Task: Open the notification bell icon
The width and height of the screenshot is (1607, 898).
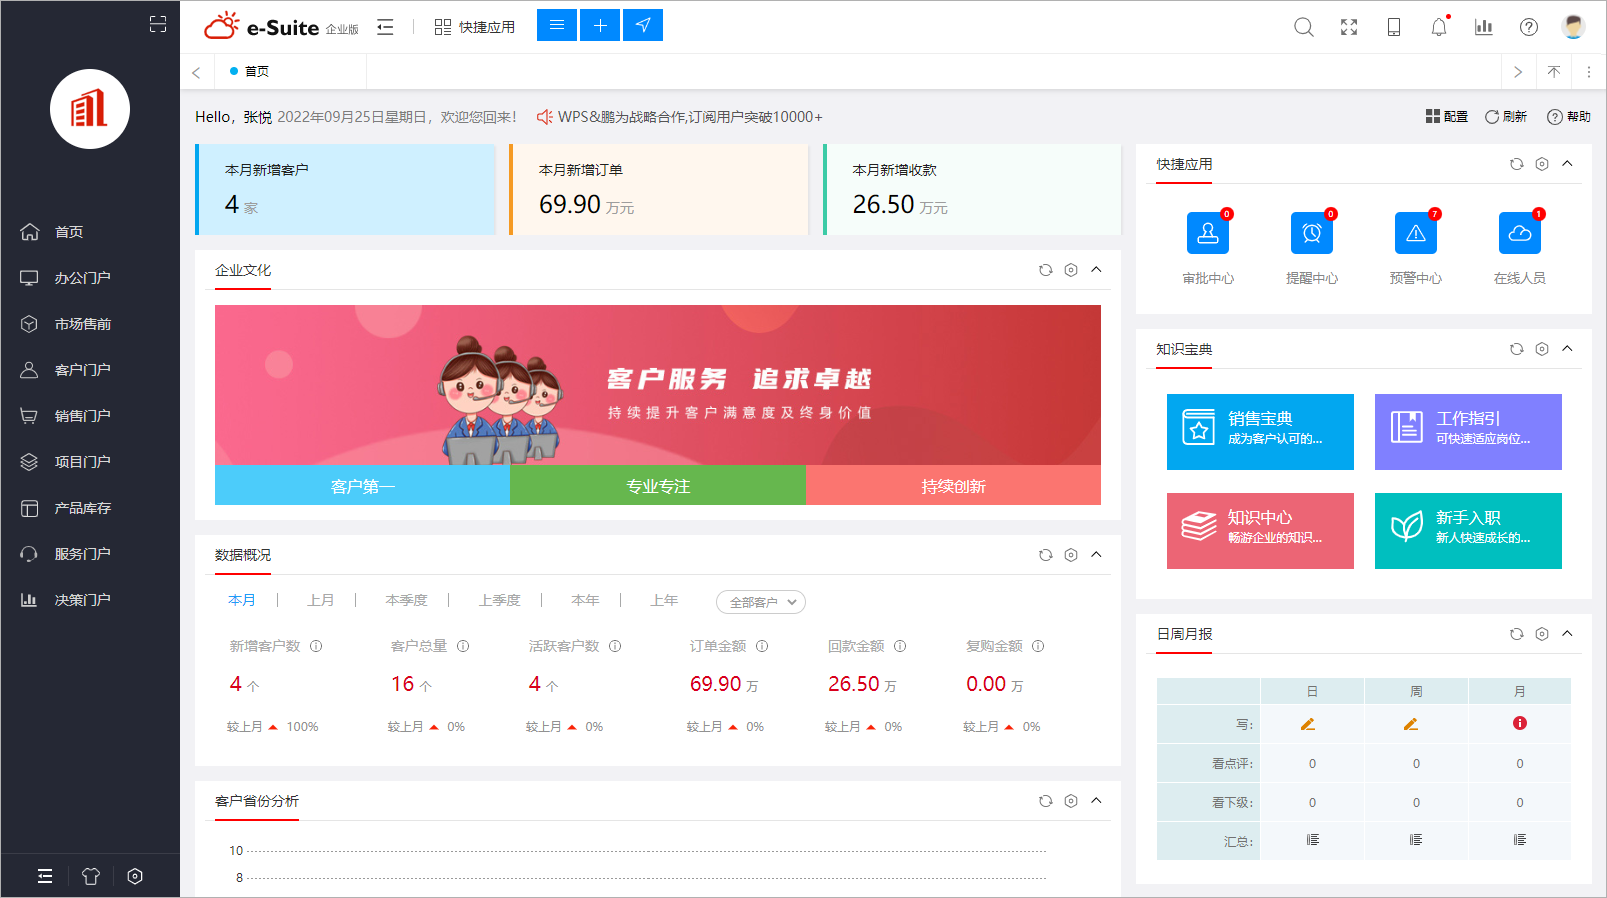Action: (1438, 27)
